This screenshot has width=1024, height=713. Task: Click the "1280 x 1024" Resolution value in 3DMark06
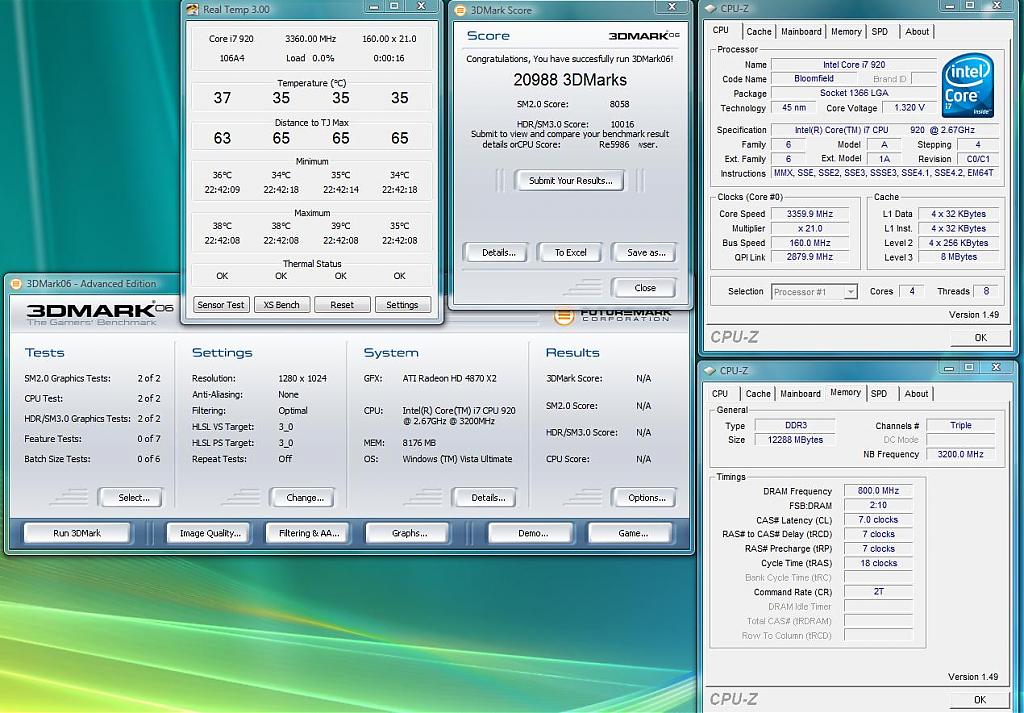(302, 378)
